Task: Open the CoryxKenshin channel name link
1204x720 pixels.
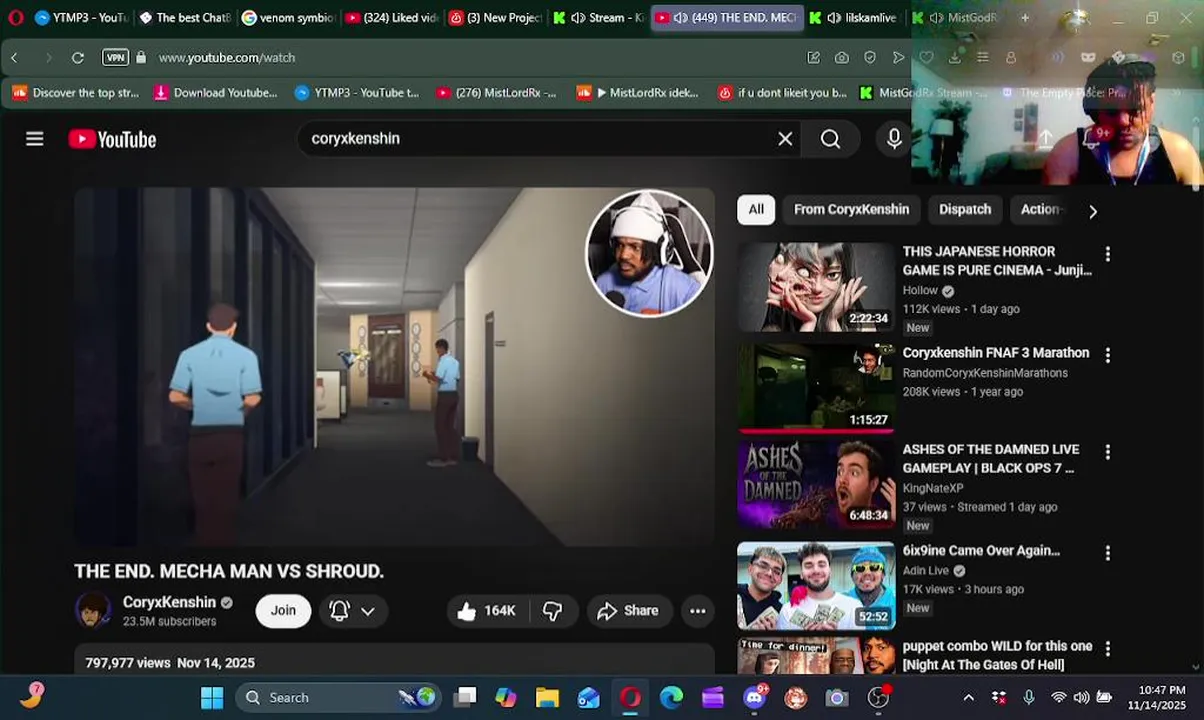Action: point(169,602)
